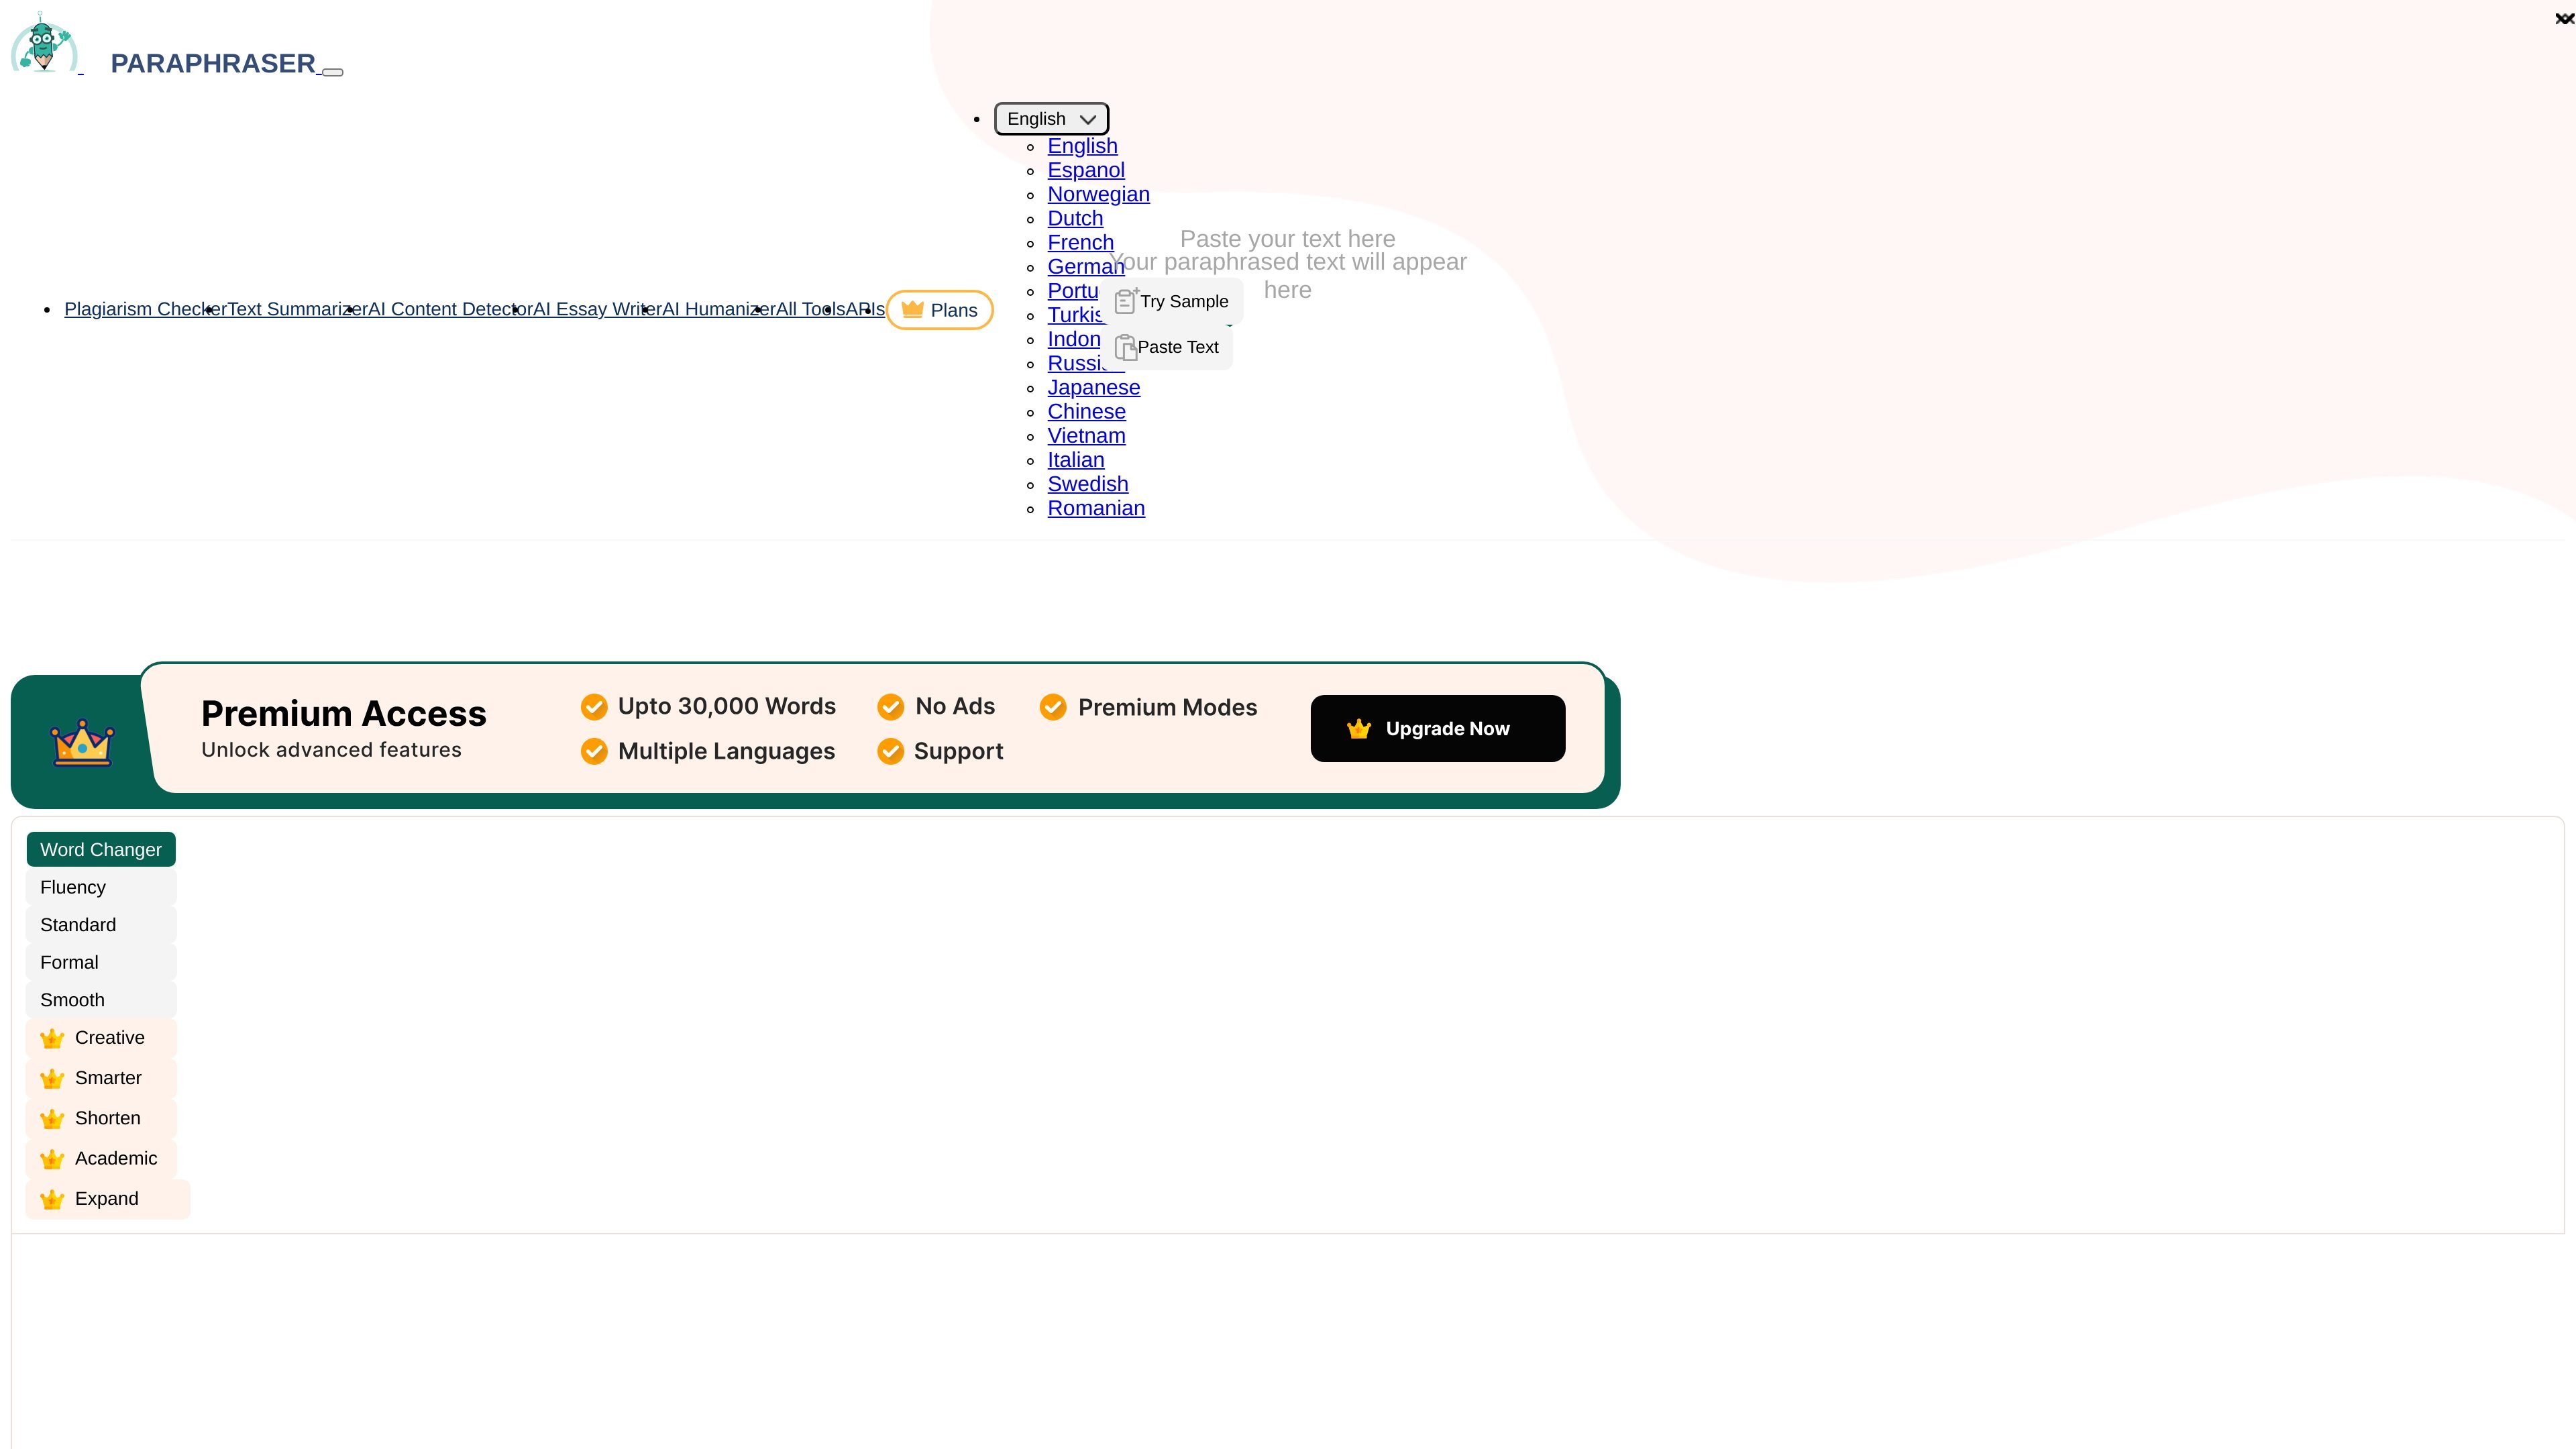Click the Plans crown button

tap(939, 310)
